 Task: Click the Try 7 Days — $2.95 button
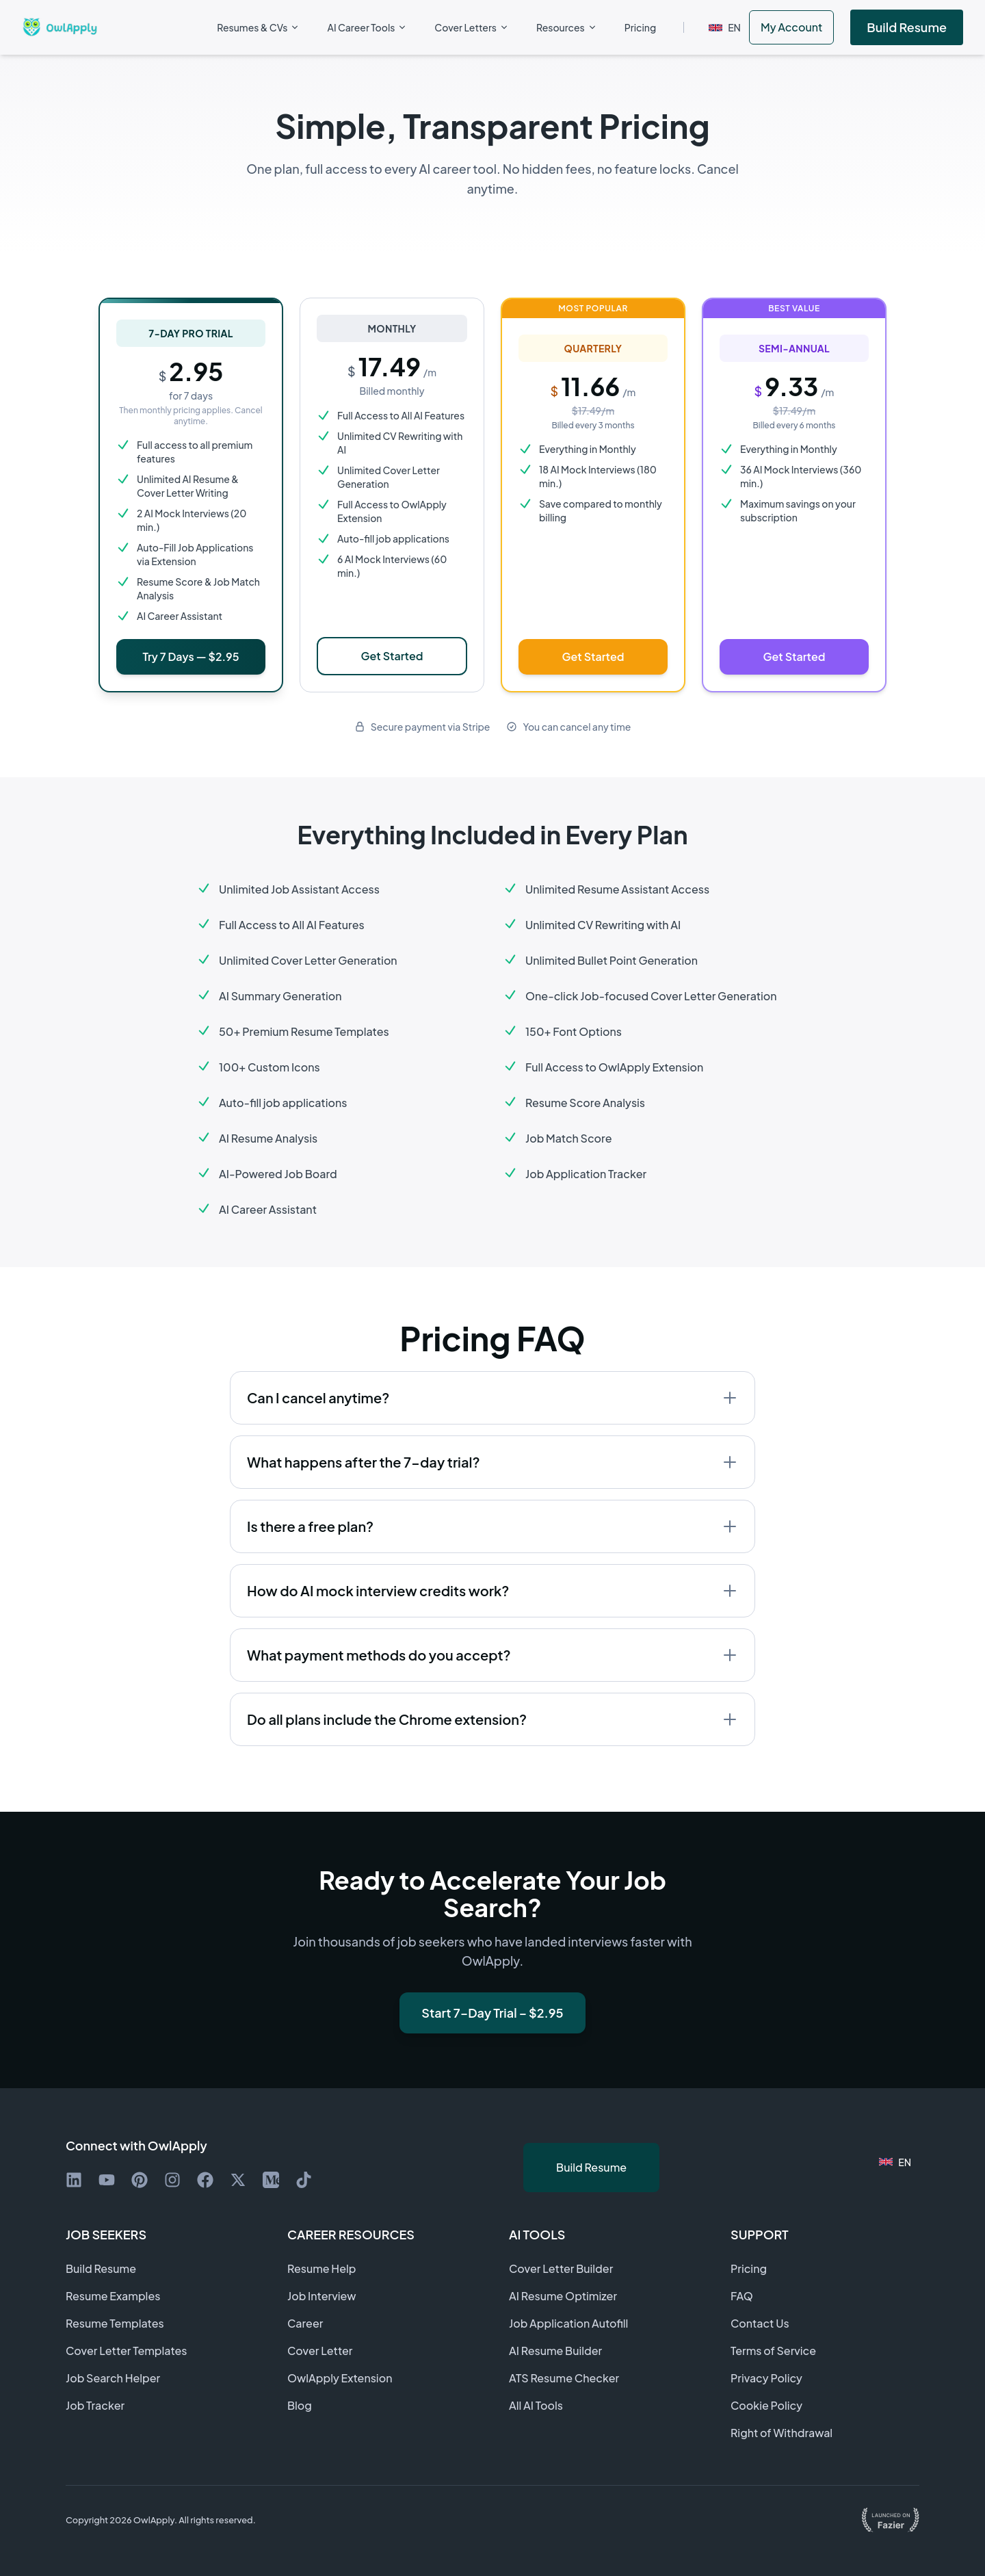click(x=191, y=657)
